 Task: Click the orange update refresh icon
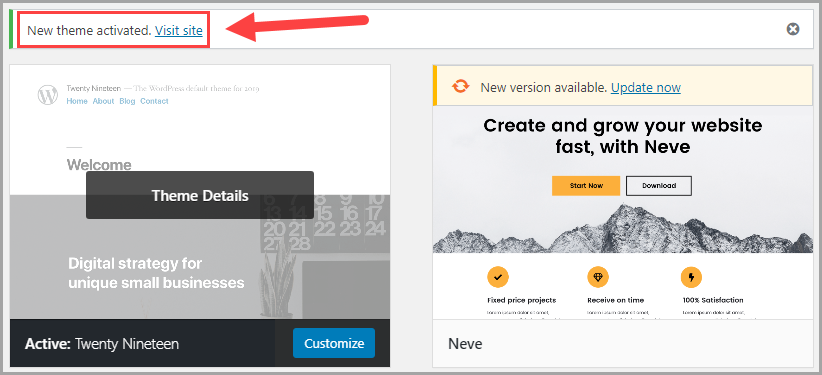460,87
